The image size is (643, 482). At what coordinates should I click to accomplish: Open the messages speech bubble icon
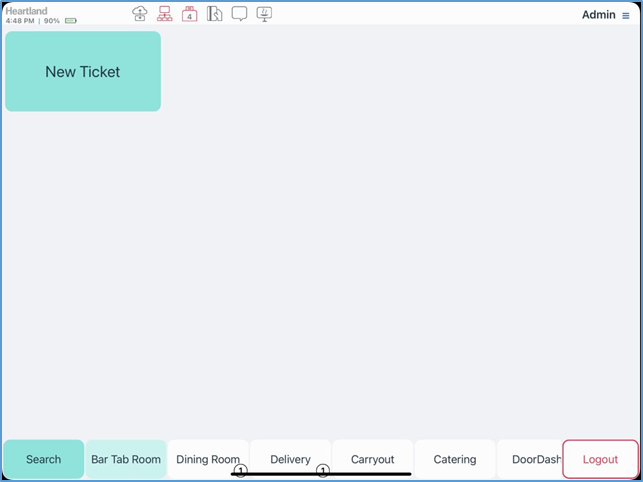coord(240,14)
